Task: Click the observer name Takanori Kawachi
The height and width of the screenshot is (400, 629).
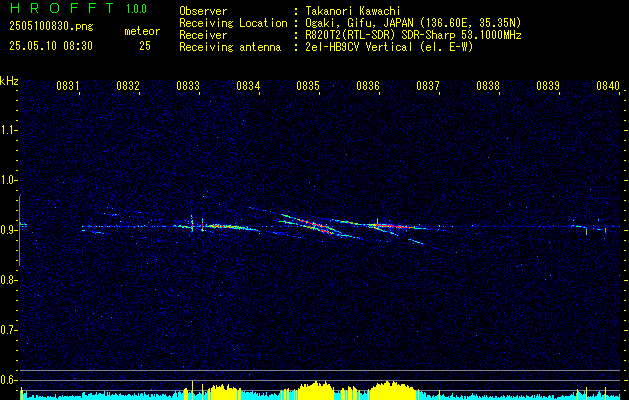Action: (351, 11)
